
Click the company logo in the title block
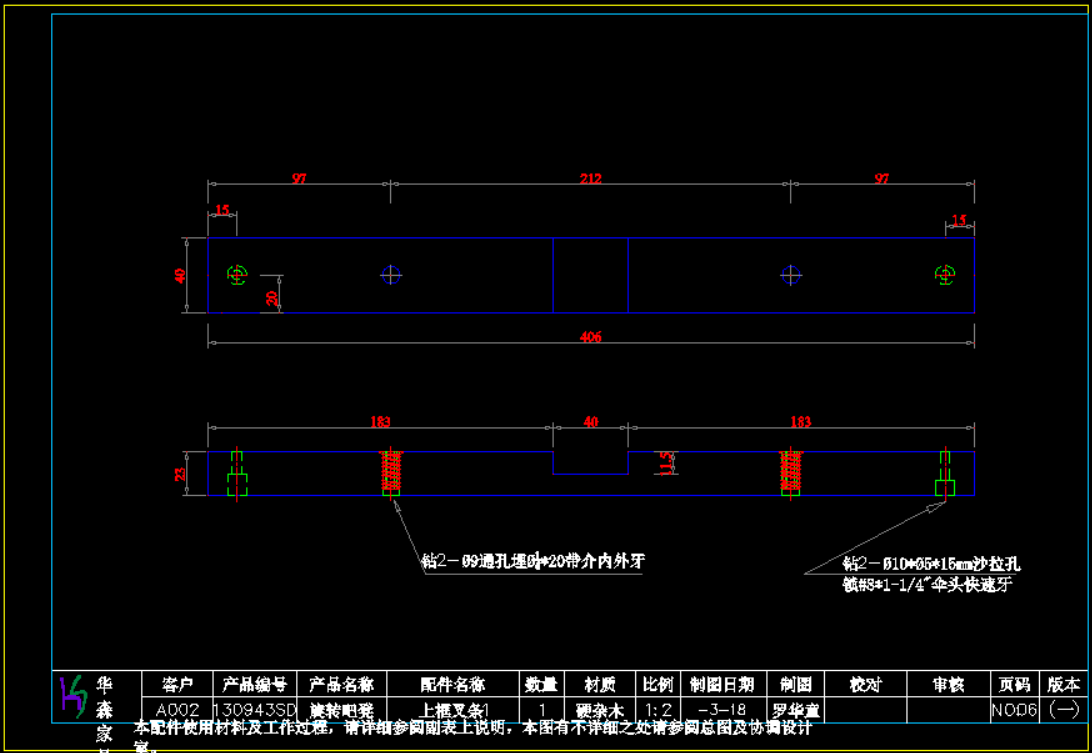pos(73,693)
